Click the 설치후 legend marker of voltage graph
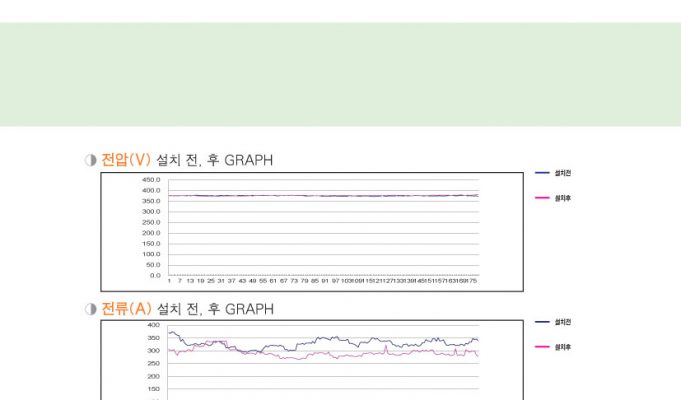The height and width of the screenshot is (400, 681). [543, 198]
